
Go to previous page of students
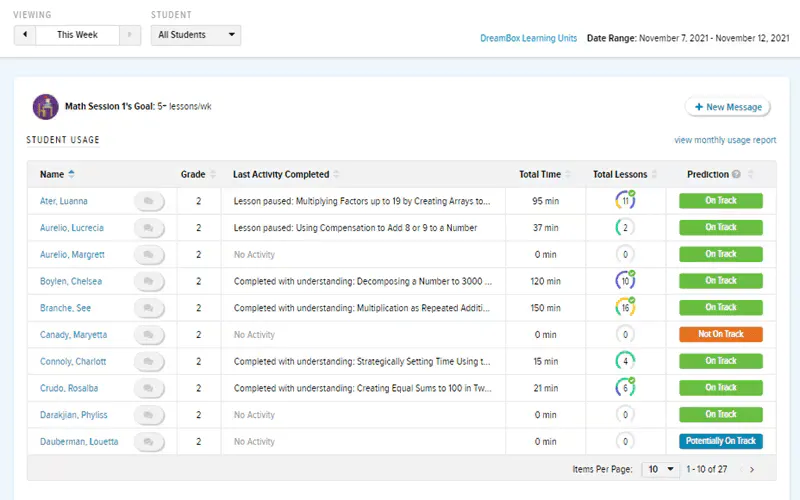[741, 469]
